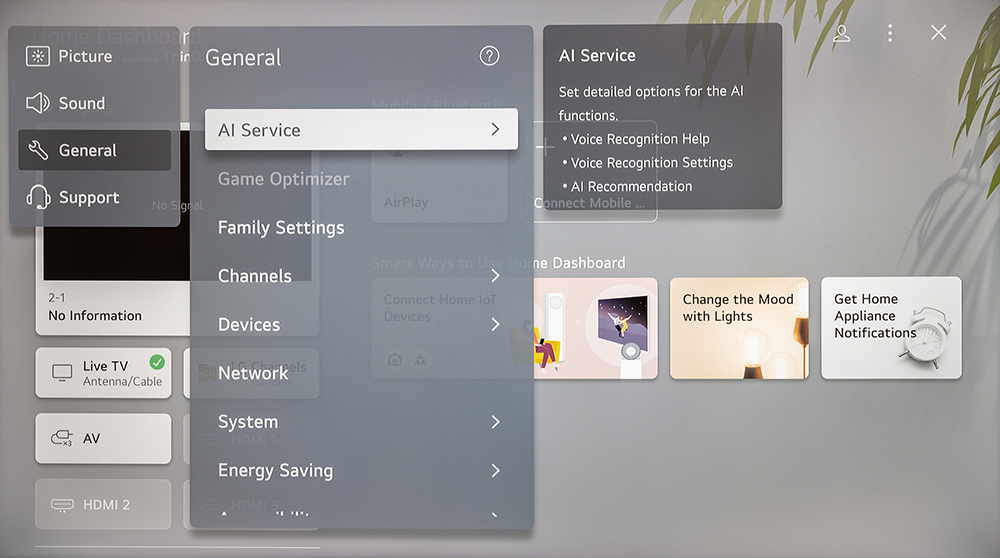Open the user account profile icon

(841, 33)
